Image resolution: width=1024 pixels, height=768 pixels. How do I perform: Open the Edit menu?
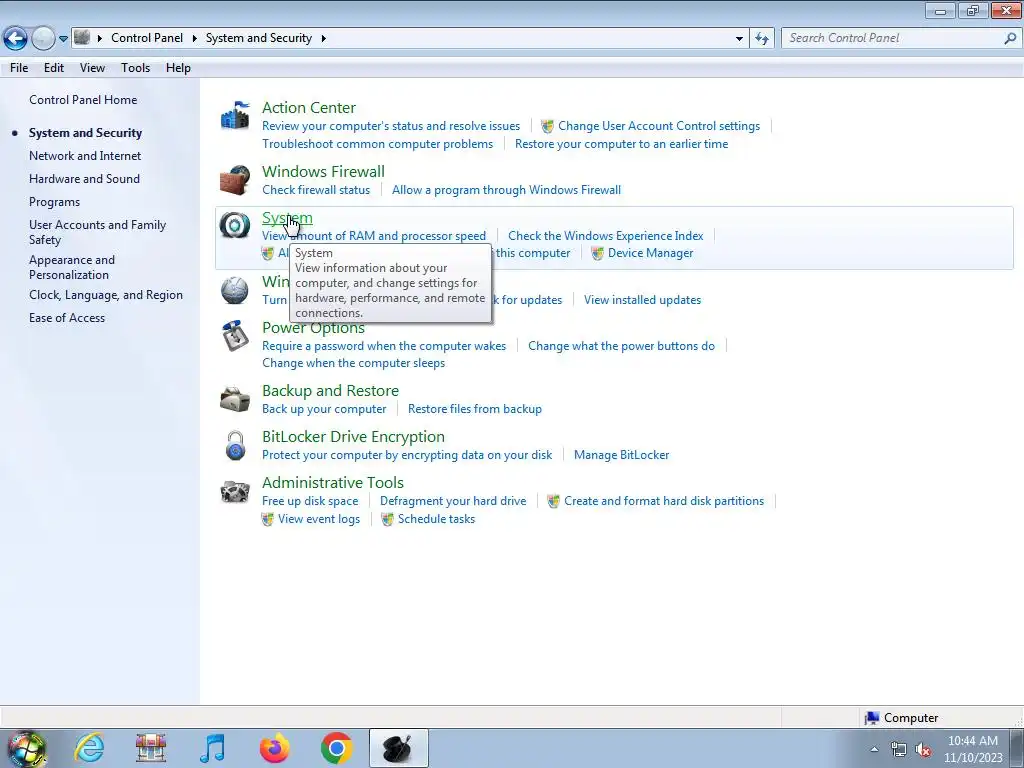[x=54, y=68]
